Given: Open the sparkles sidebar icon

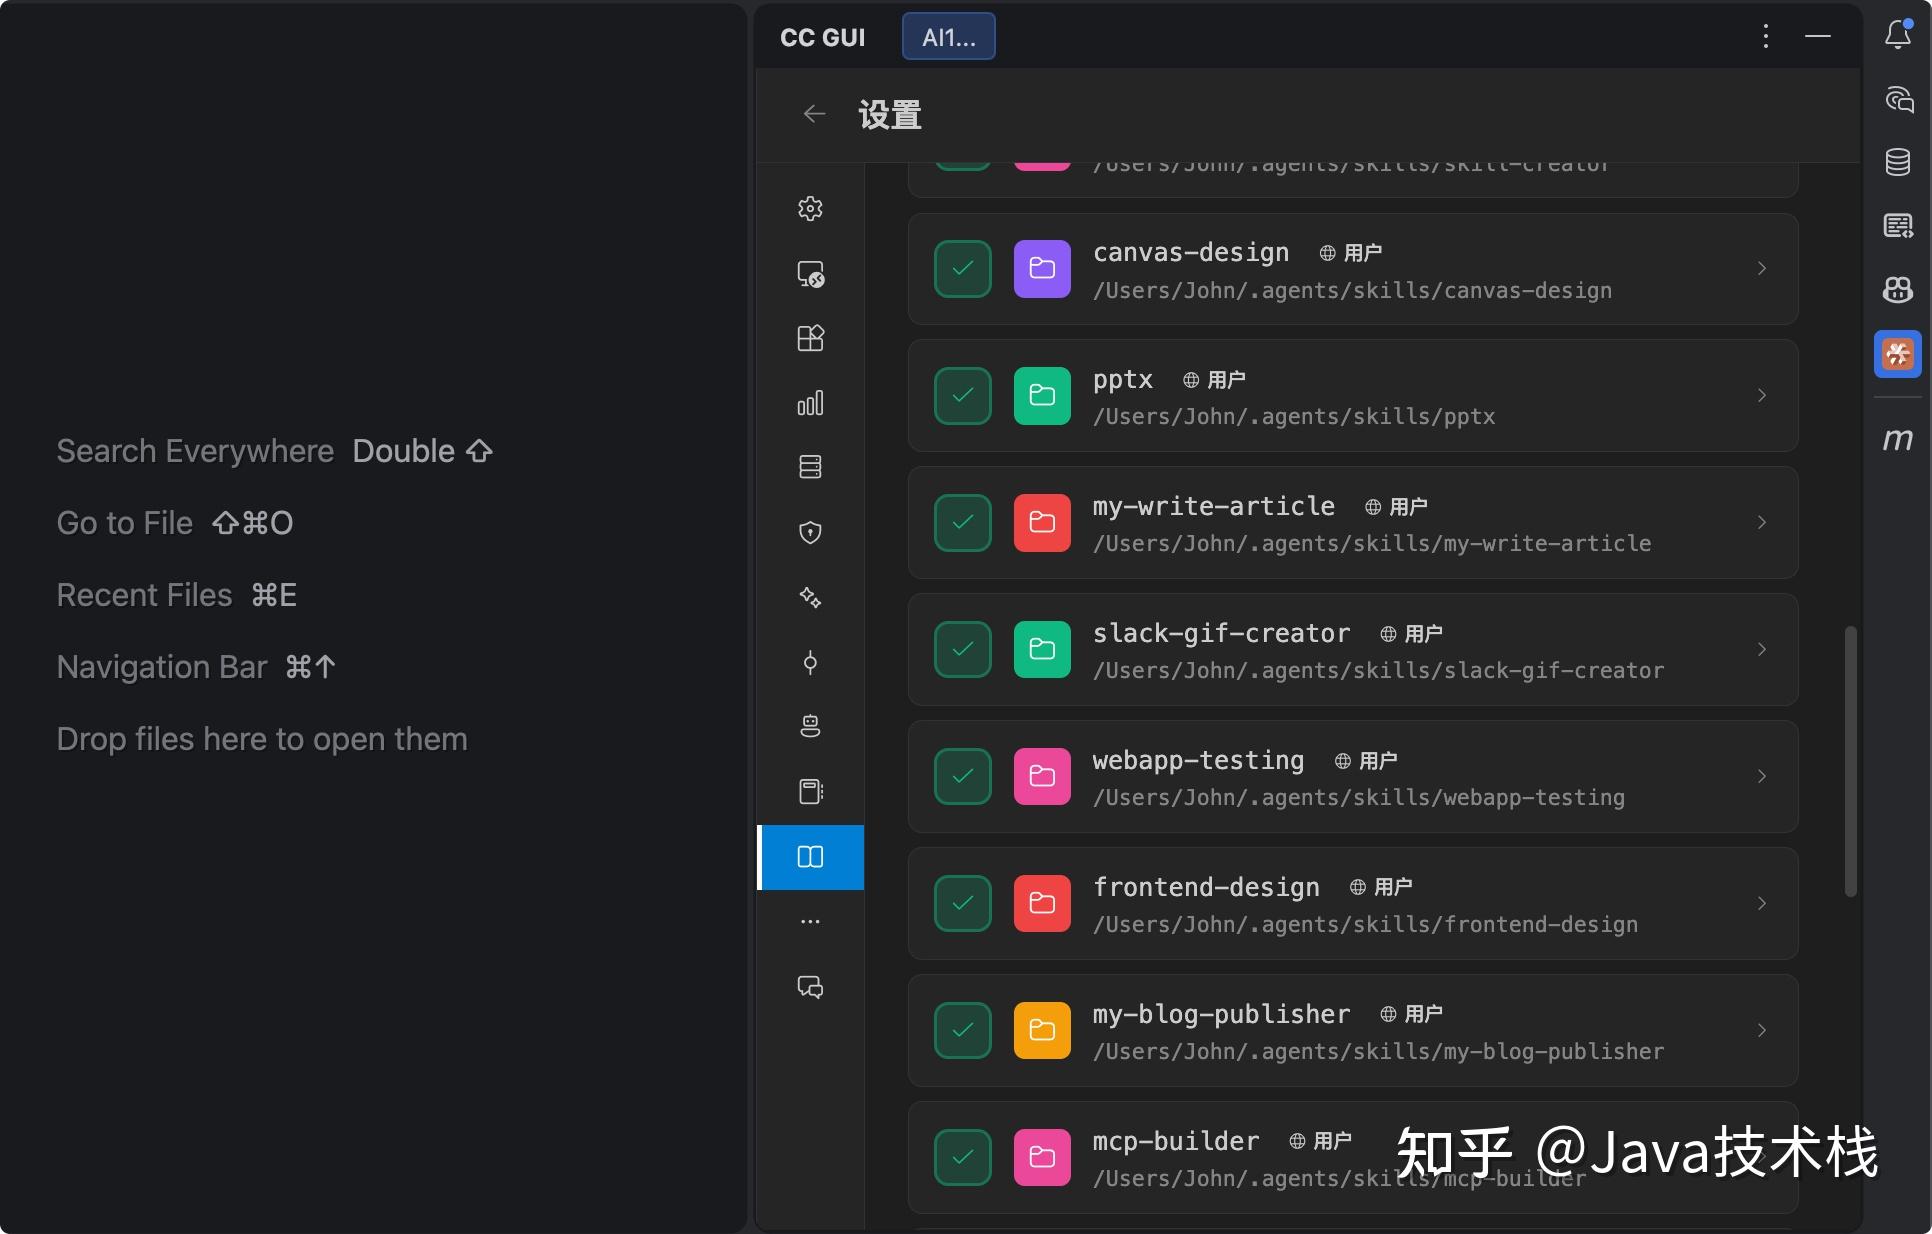Looking at the screenshot, I should point(810,597).
